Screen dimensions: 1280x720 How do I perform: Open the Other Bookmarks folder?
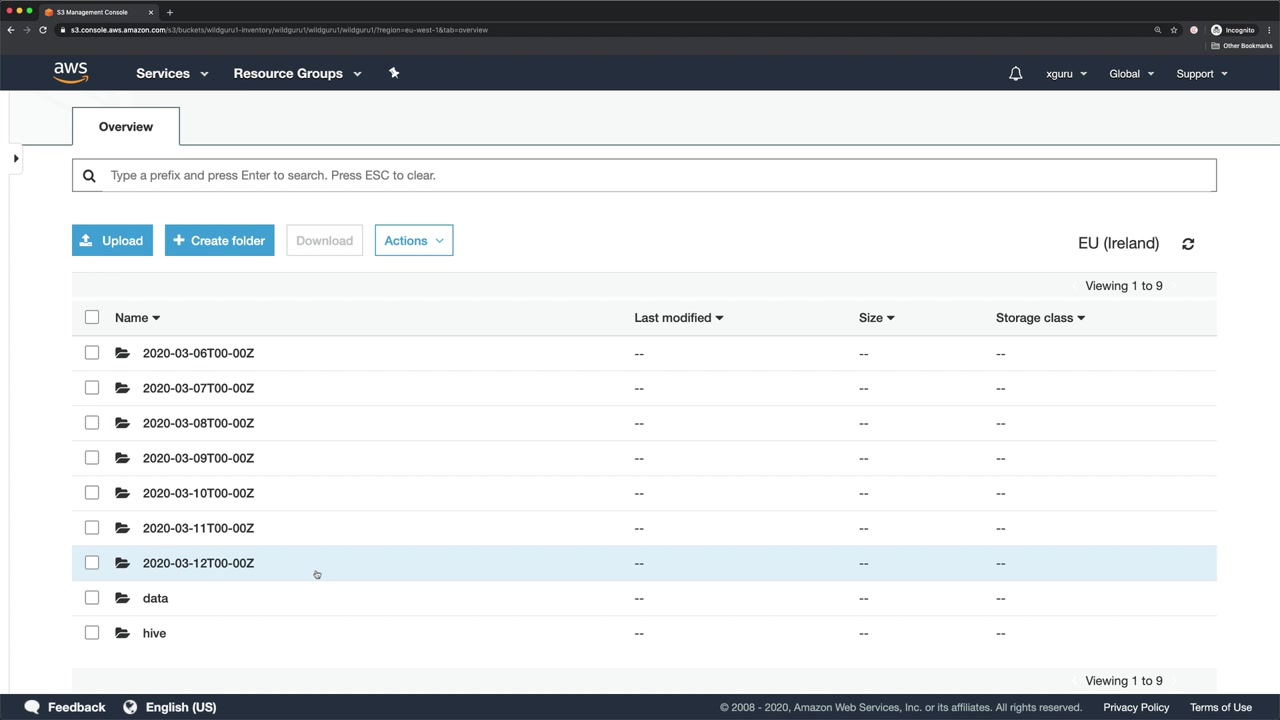point(1242,46)
